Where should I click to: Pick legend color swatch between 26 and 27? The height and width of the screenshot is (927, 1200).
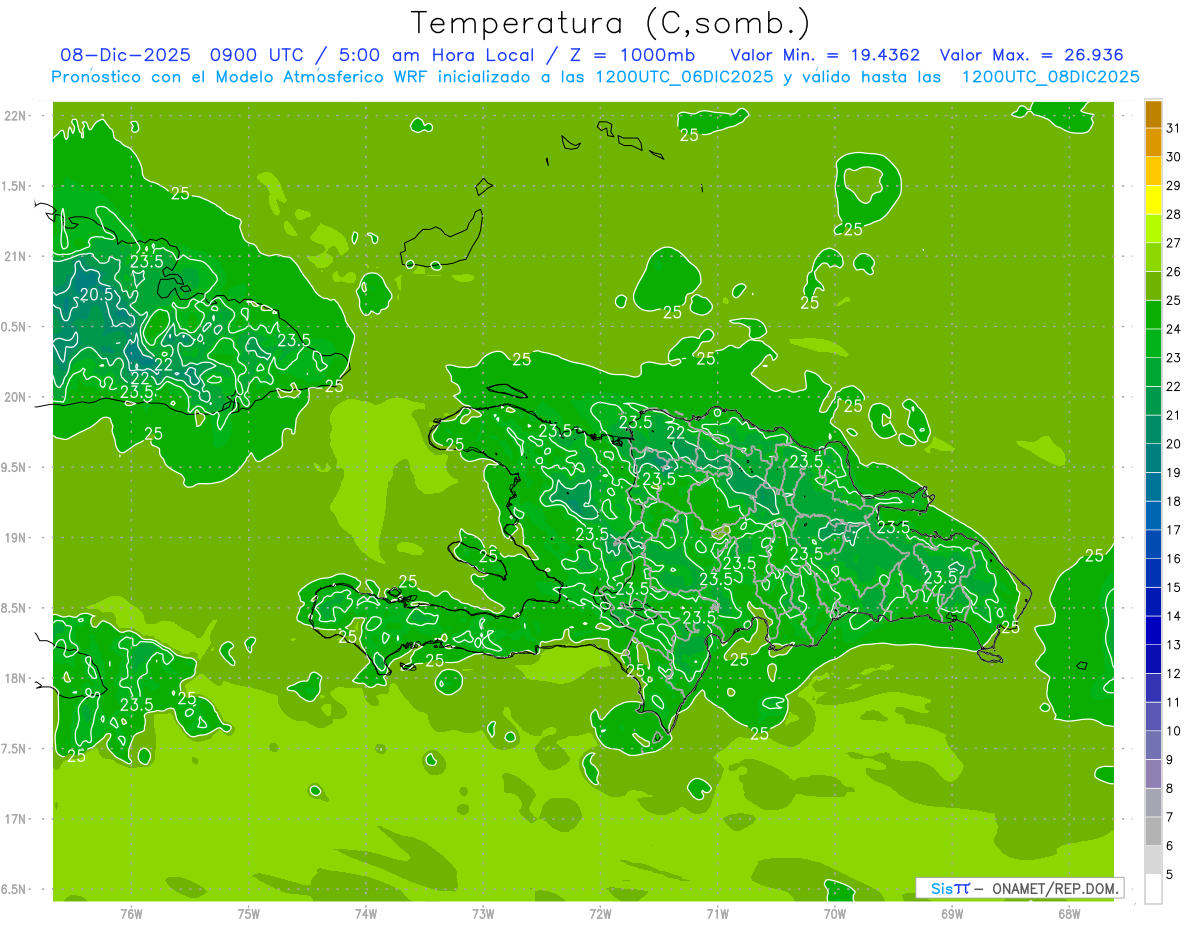[1153, 257]
